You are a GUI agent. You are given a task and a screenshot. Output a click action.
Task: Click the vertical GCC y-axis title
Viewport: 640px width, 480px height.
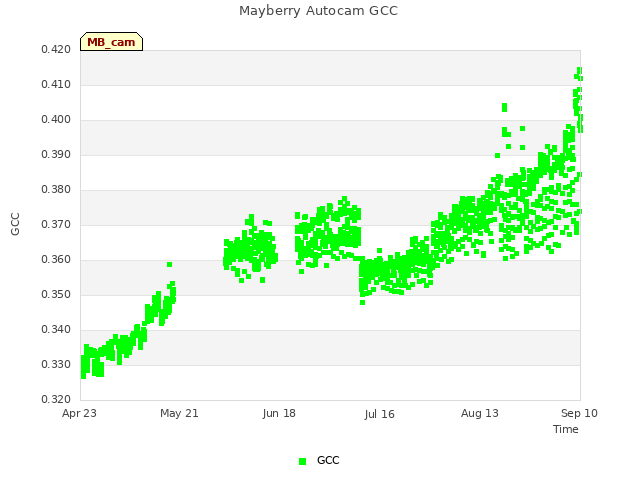point(15,224)
